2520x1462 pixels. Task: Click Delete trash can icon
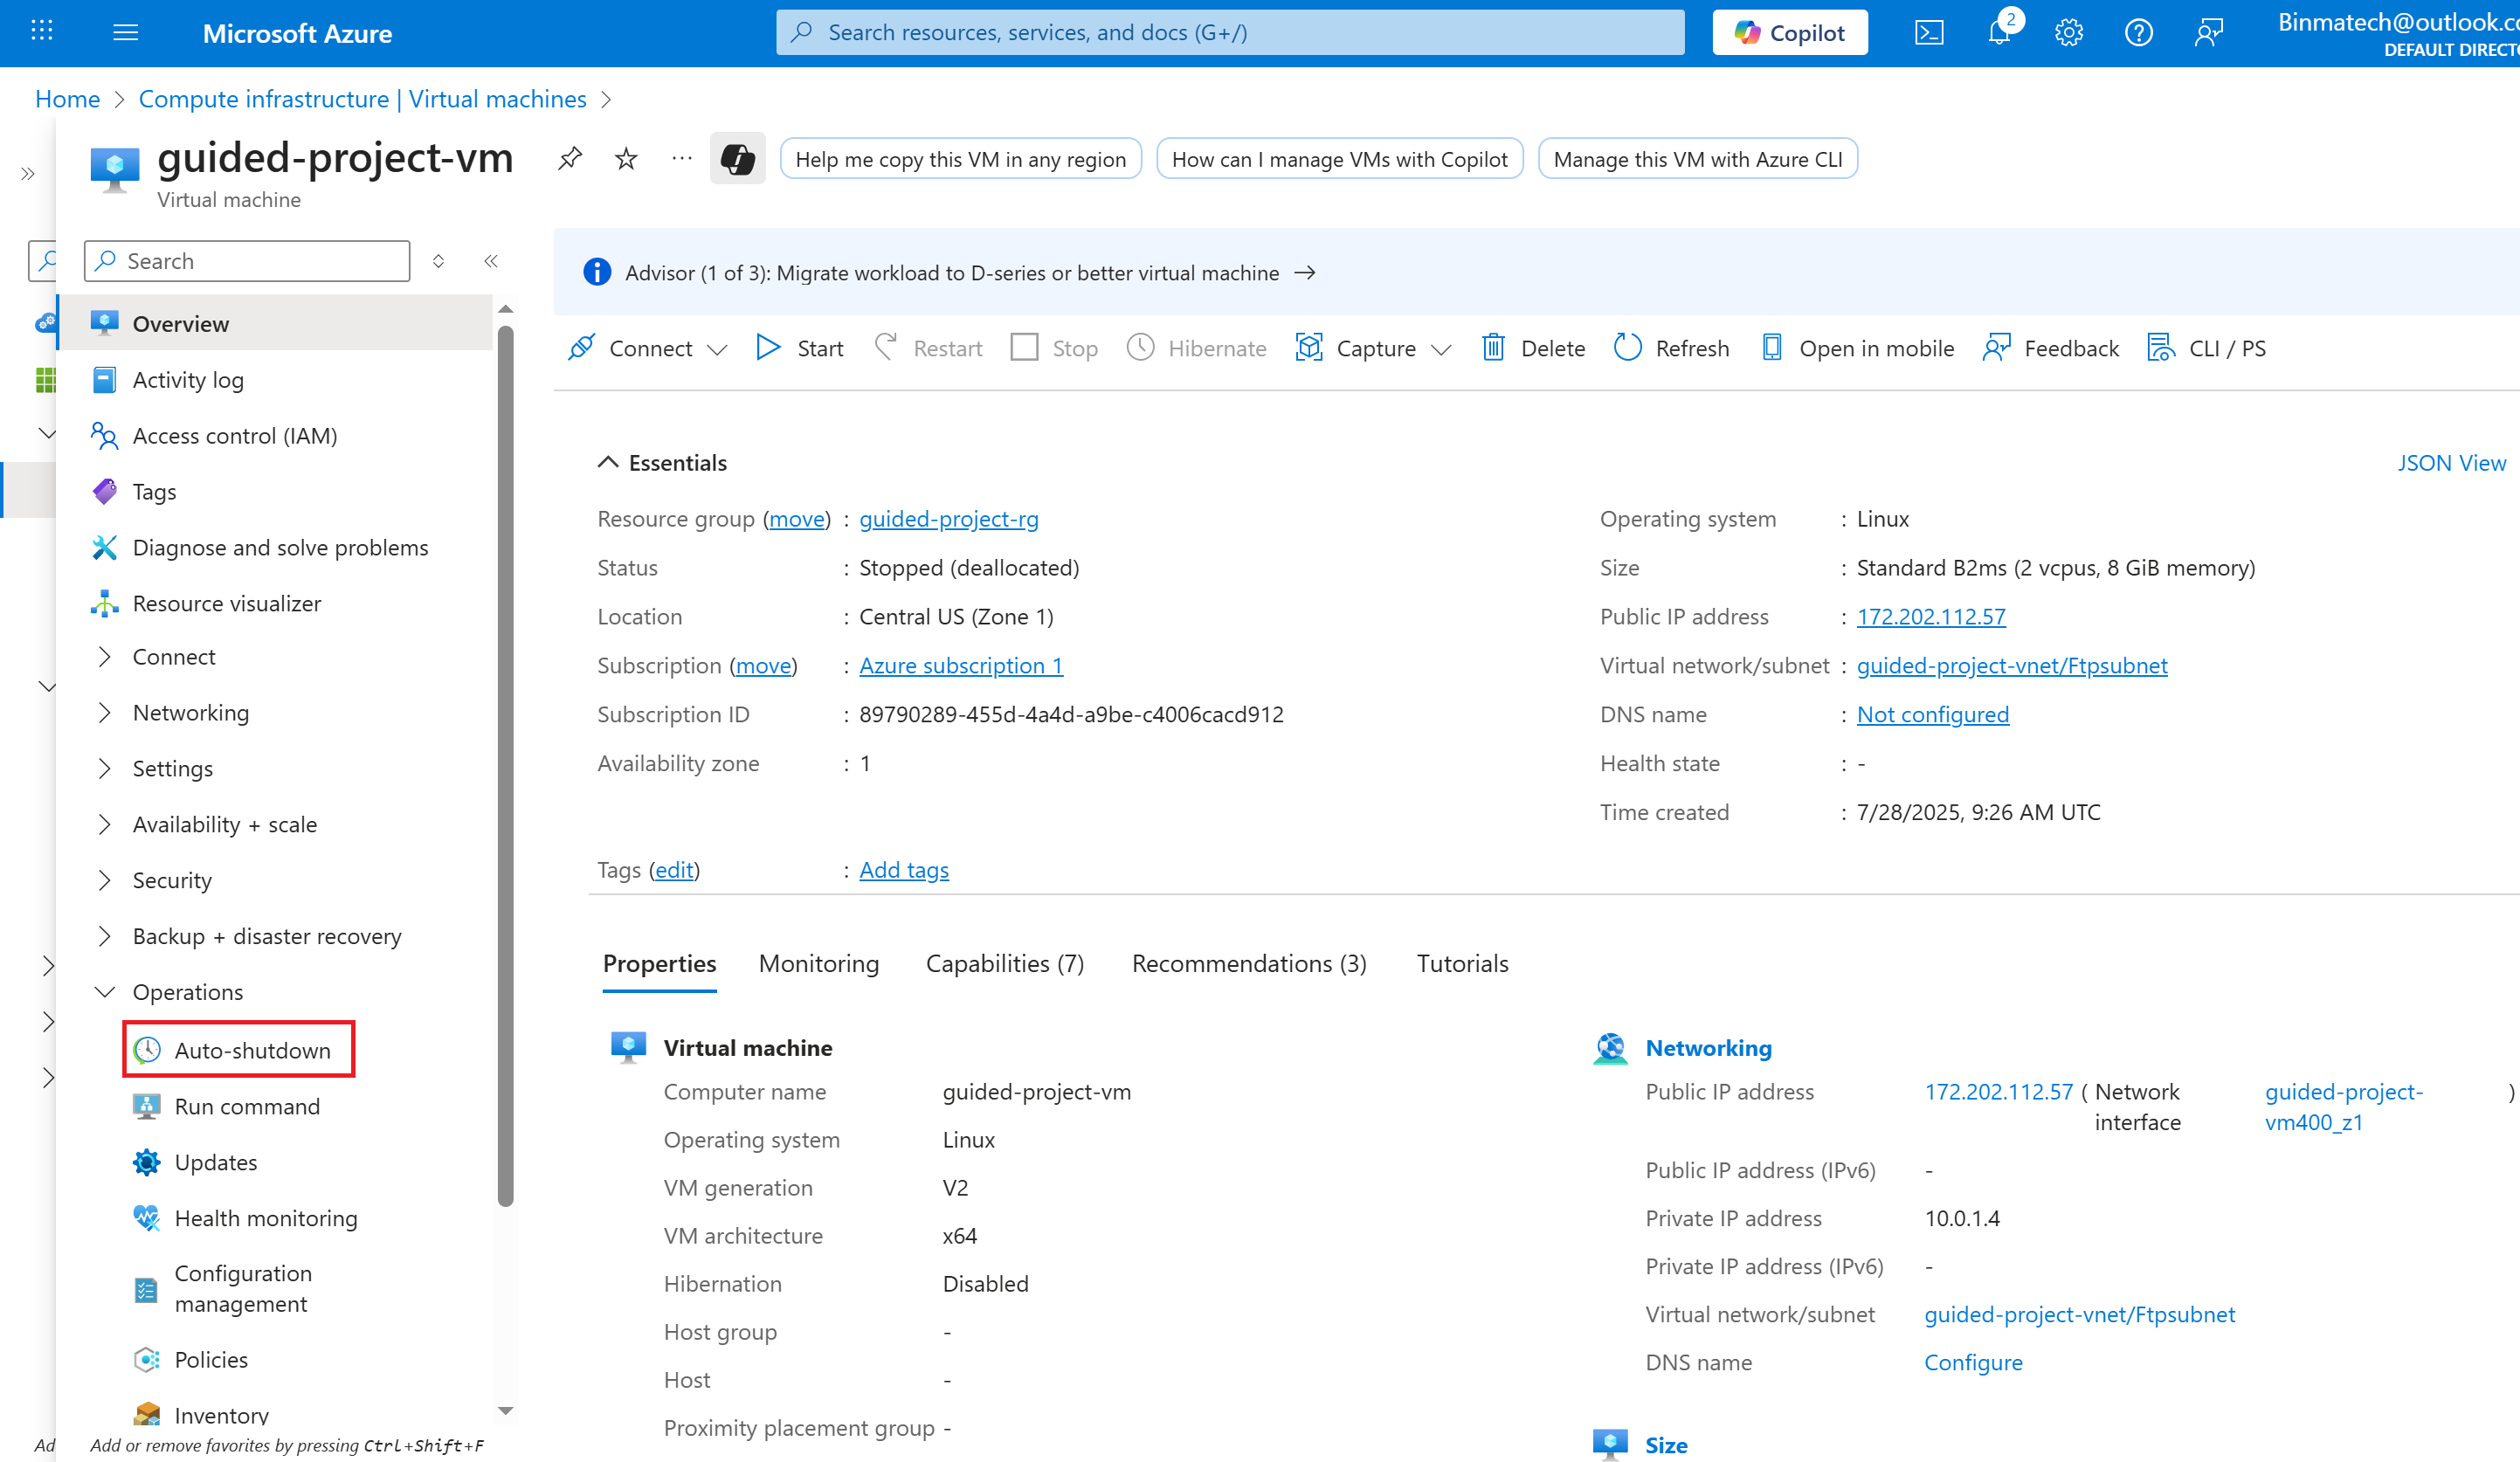pyautogui.click(x=1493, y=348)
